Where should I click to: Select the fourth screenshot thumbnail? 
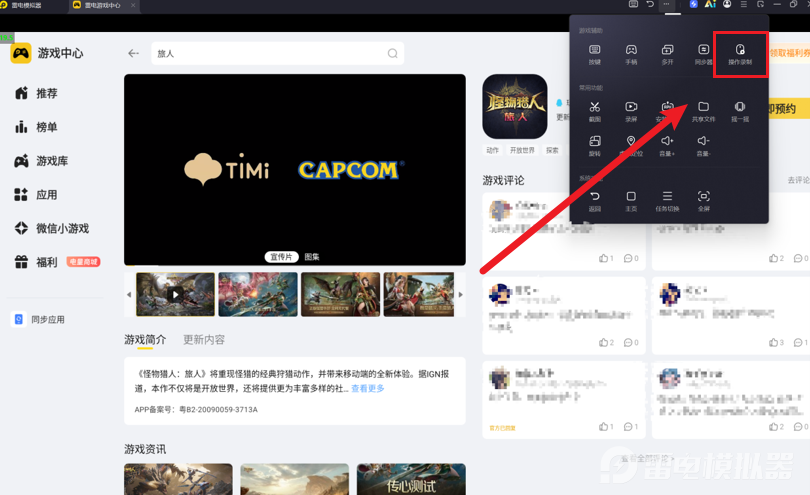419,295
